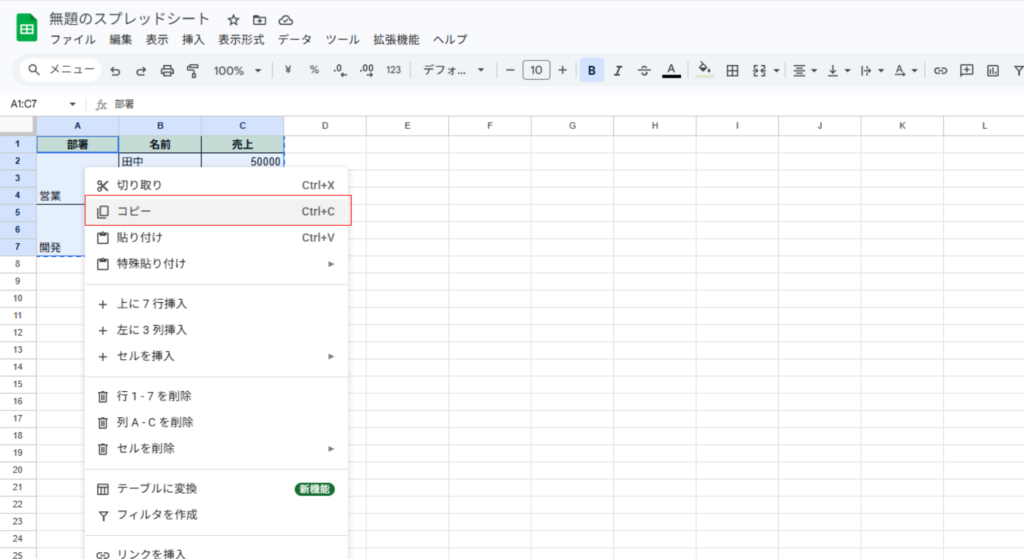1024x559 pixels.
Task: Choose Copy (コピー) from the context menu
Action: 216,212
